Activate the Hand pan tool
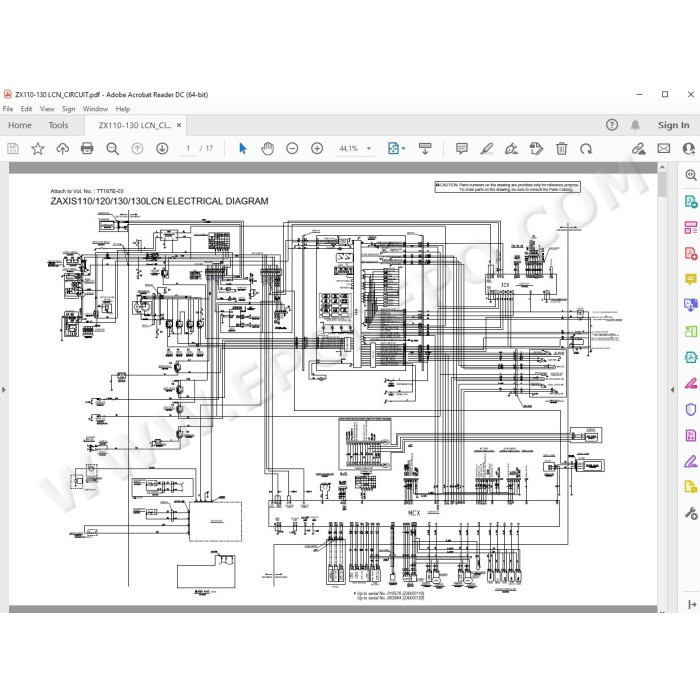The image size is (700, 700). [267, 148]
